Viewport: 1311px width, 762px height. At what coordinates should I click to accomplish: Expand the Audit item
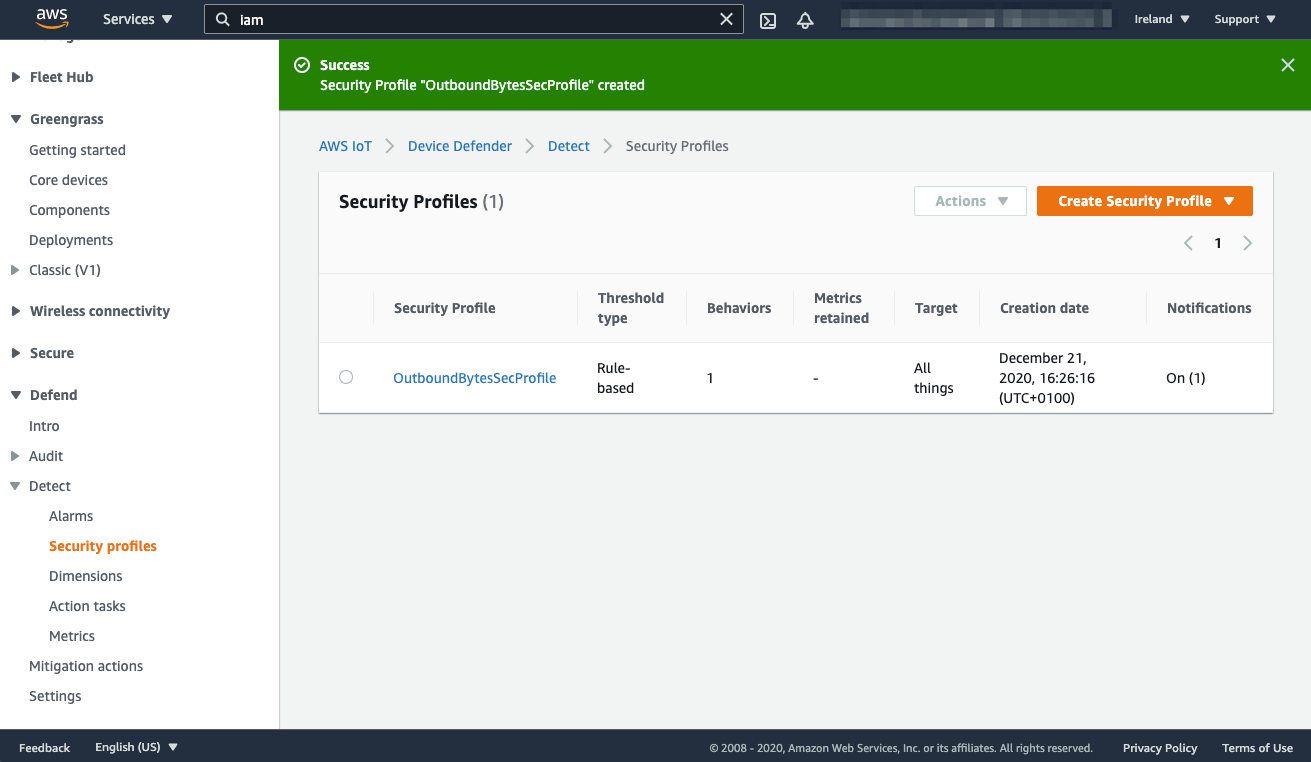pos(15,456)
